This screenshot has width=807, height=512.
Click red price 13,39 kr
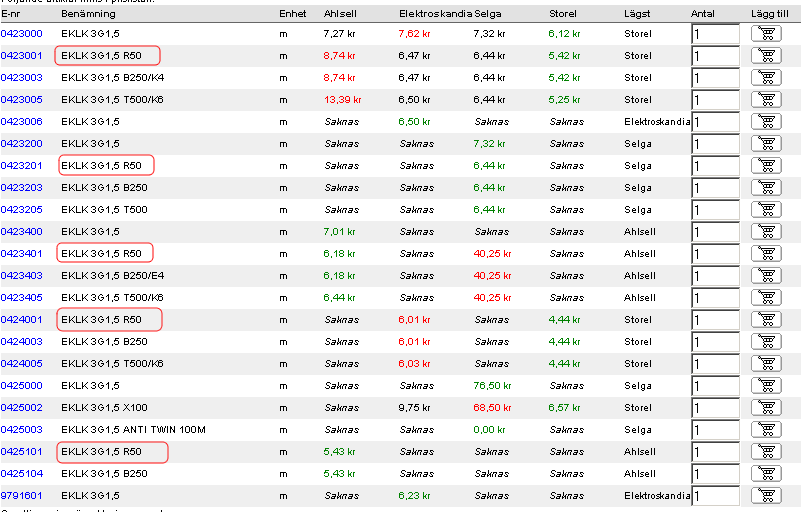coord(342,100)
